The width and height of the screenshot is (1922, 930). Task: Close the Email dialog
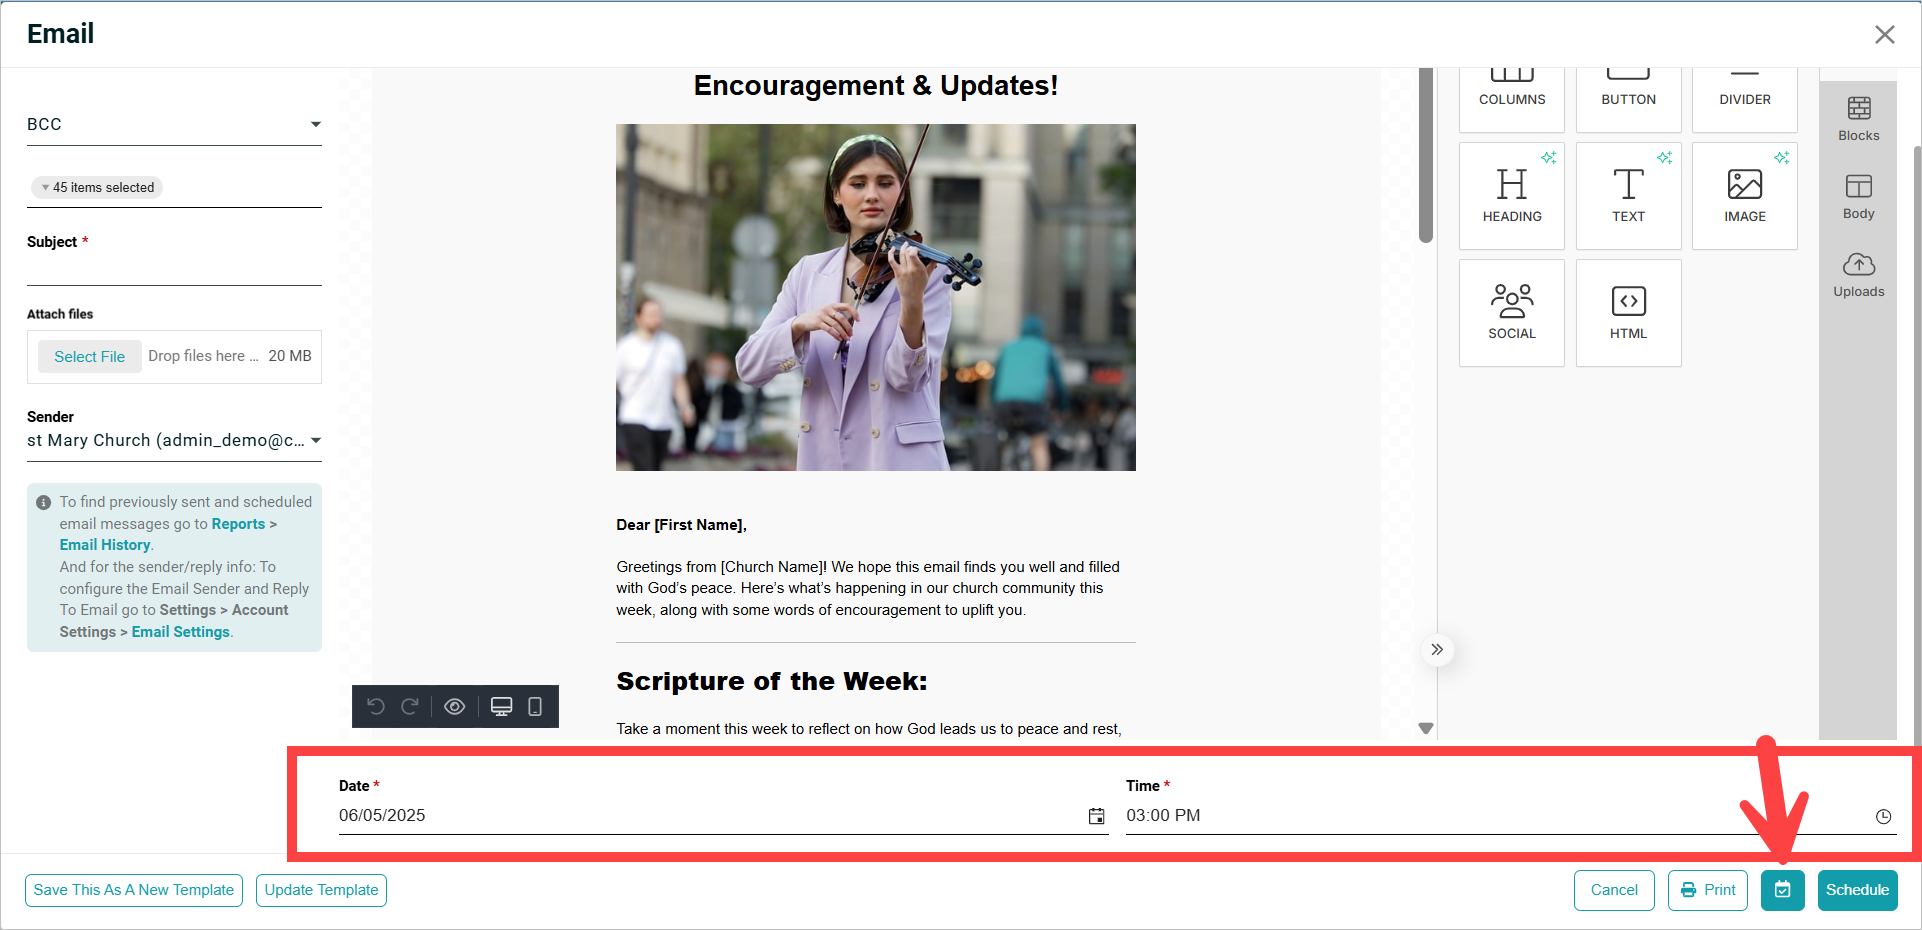tap(1884, 34)
